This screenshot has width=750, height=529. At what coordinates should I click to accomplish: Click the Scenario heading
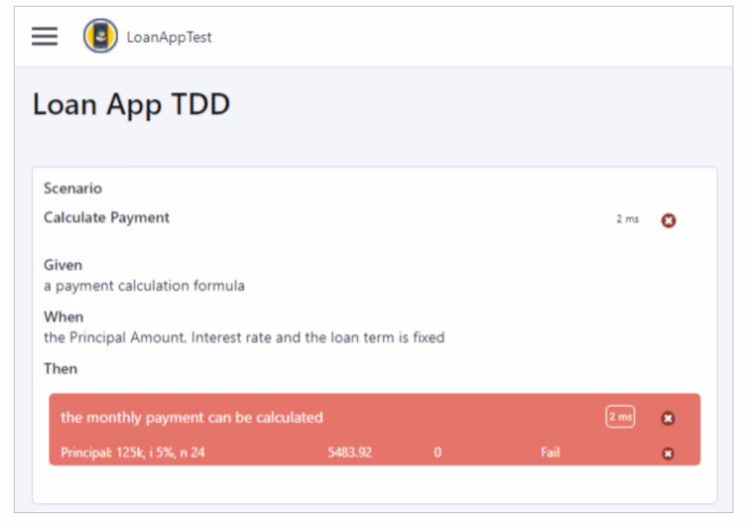[73, 188]
